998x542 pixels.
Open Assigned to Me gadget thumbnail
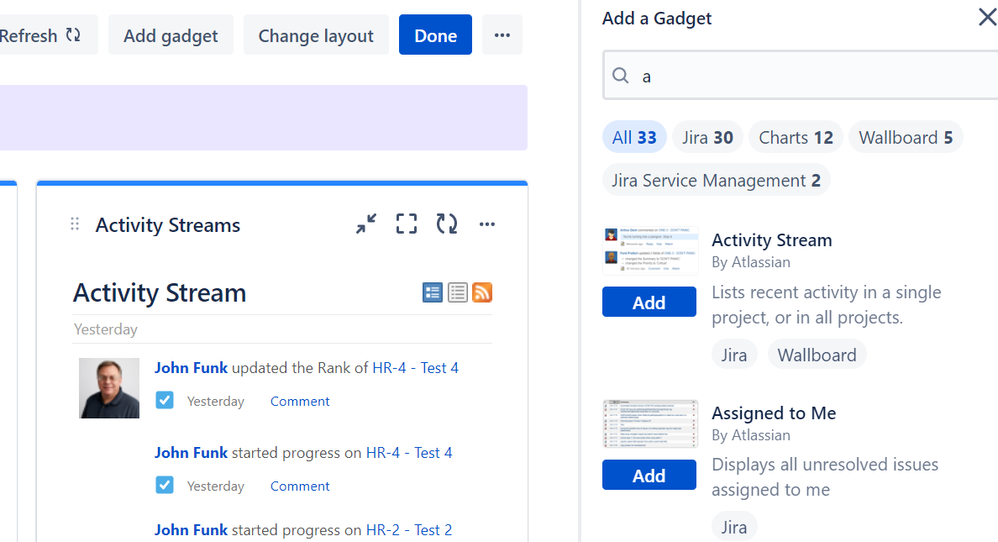[x=650, y=424]
